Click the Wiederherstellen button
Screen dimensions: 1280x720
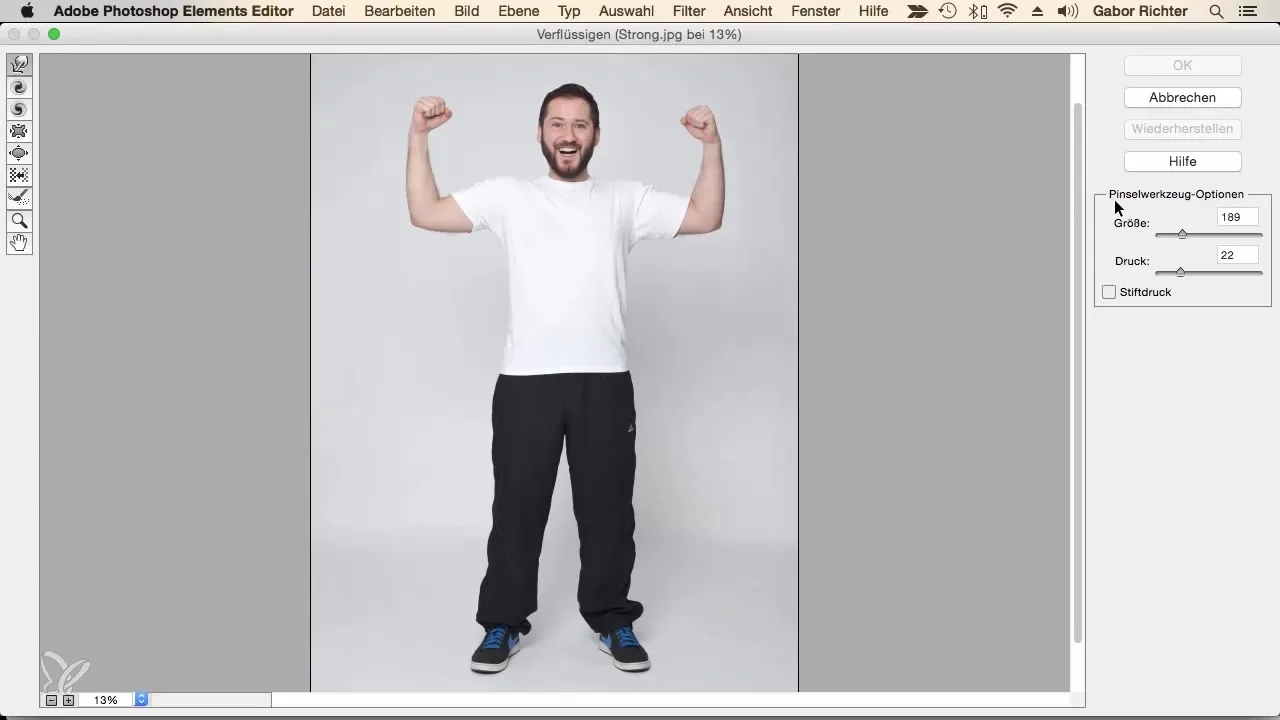coord(1183,129)
